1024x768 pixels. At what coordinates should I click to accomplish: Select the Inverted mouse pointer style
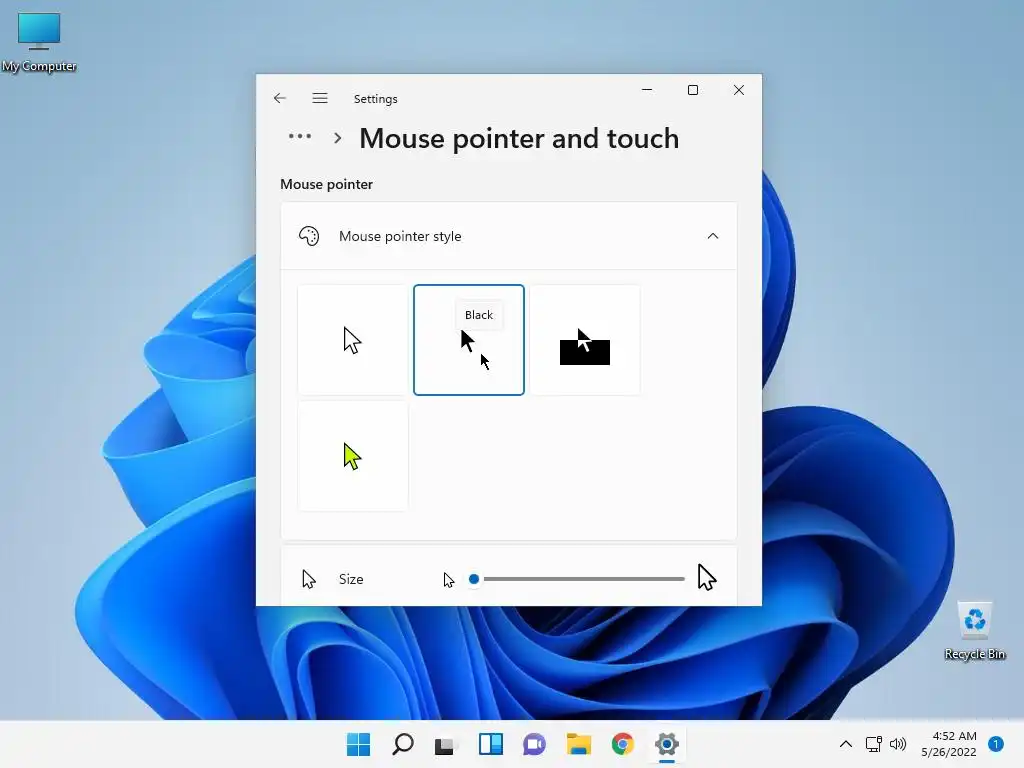click(584, 340)
